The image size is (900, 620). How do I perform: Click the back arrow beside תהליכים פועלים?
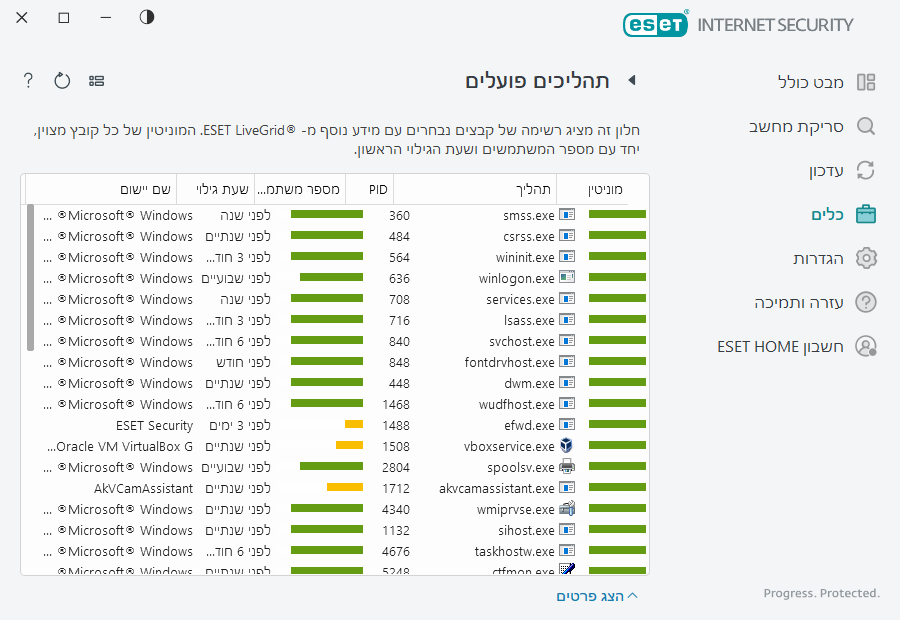pos(631,80)
